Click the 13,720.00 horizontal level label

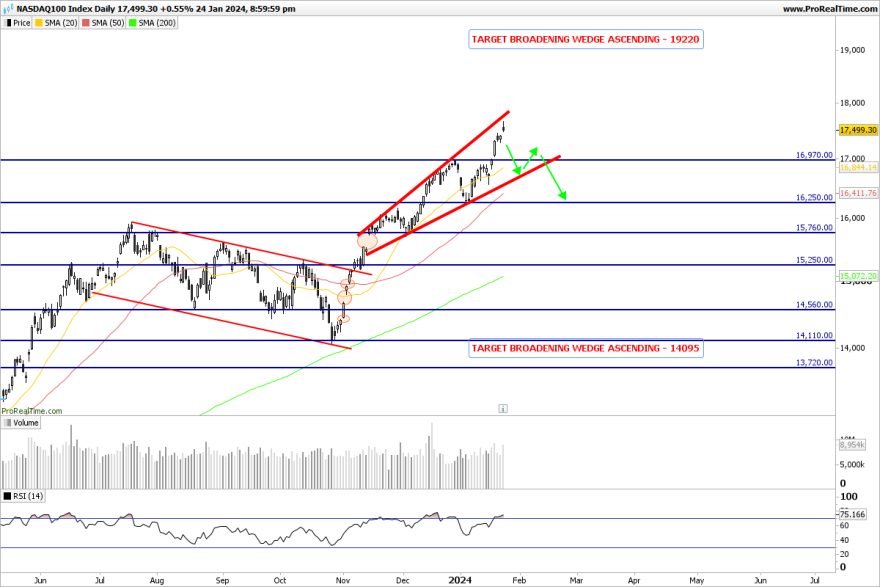[814, 363]
